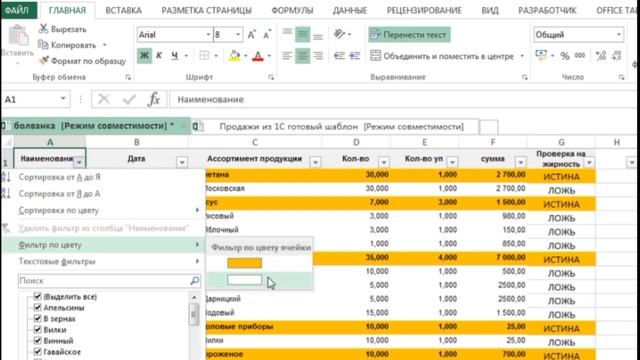Increase font size with the large A icon

[251, 35]
